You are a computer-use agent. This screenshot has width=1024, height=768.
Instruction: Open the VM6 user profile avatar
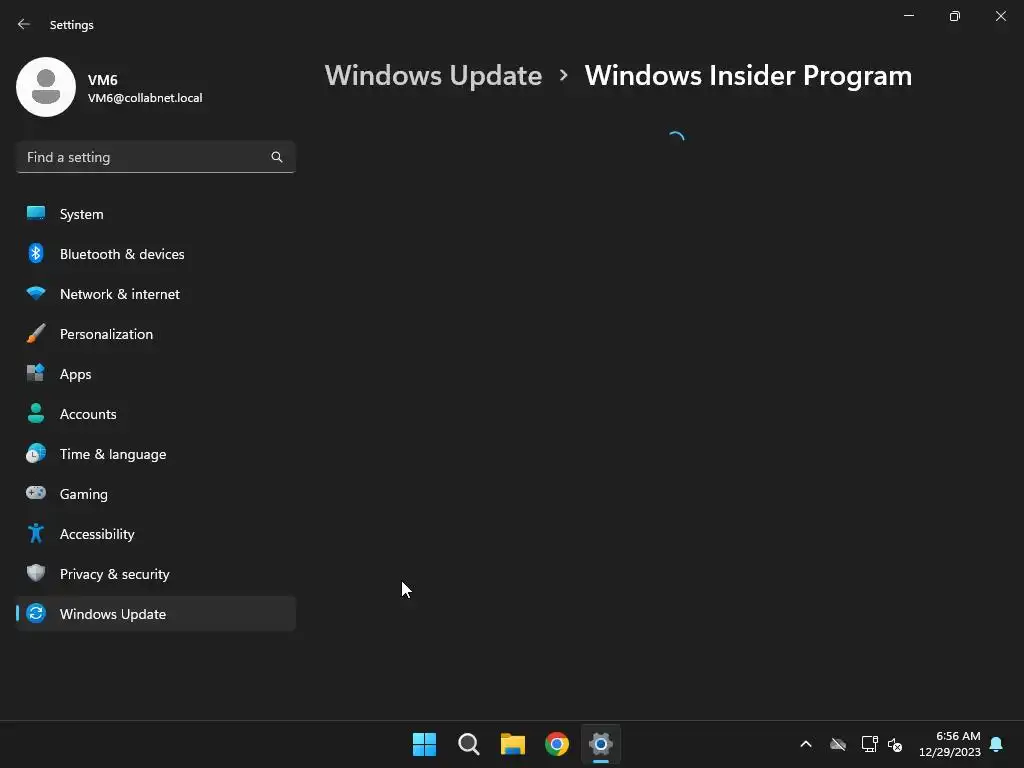click(x=46, y=87)
